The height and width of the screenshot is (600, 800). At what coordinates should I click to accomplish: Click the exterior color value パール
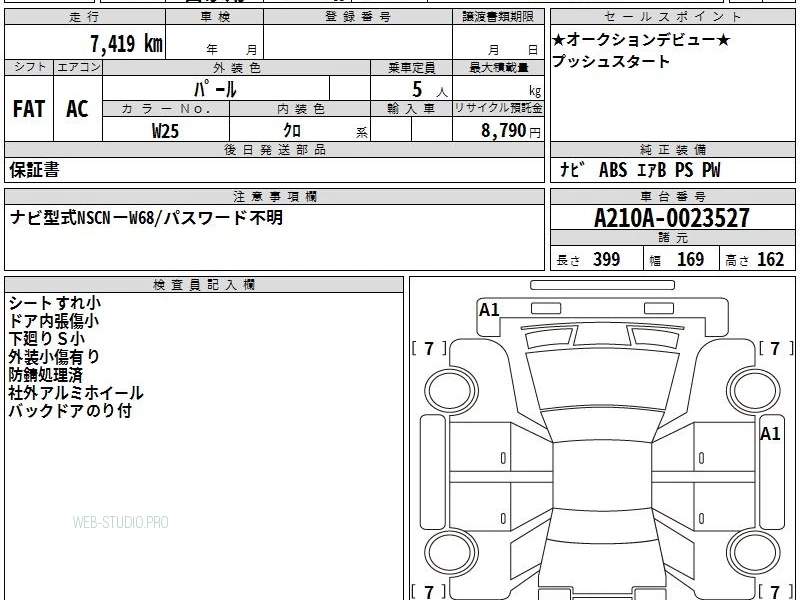(215, 89)
